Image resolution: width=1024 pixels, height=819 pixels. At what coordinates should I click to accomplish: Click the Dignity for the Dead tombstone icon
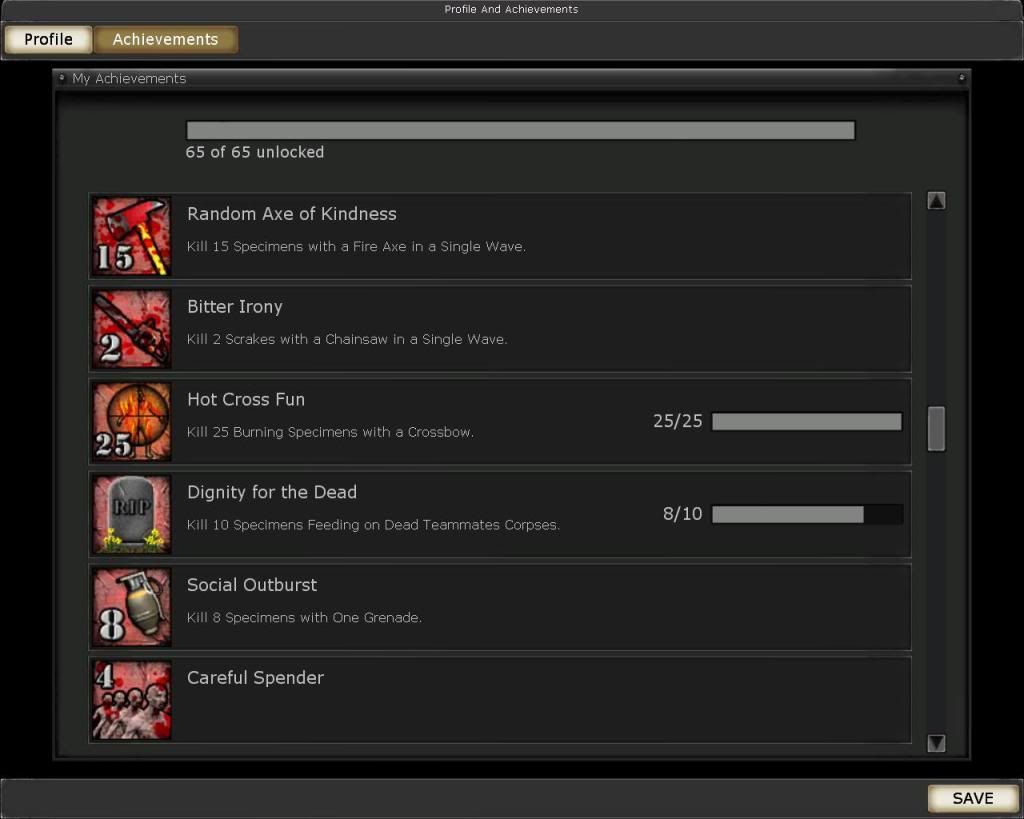click(131, 514)
